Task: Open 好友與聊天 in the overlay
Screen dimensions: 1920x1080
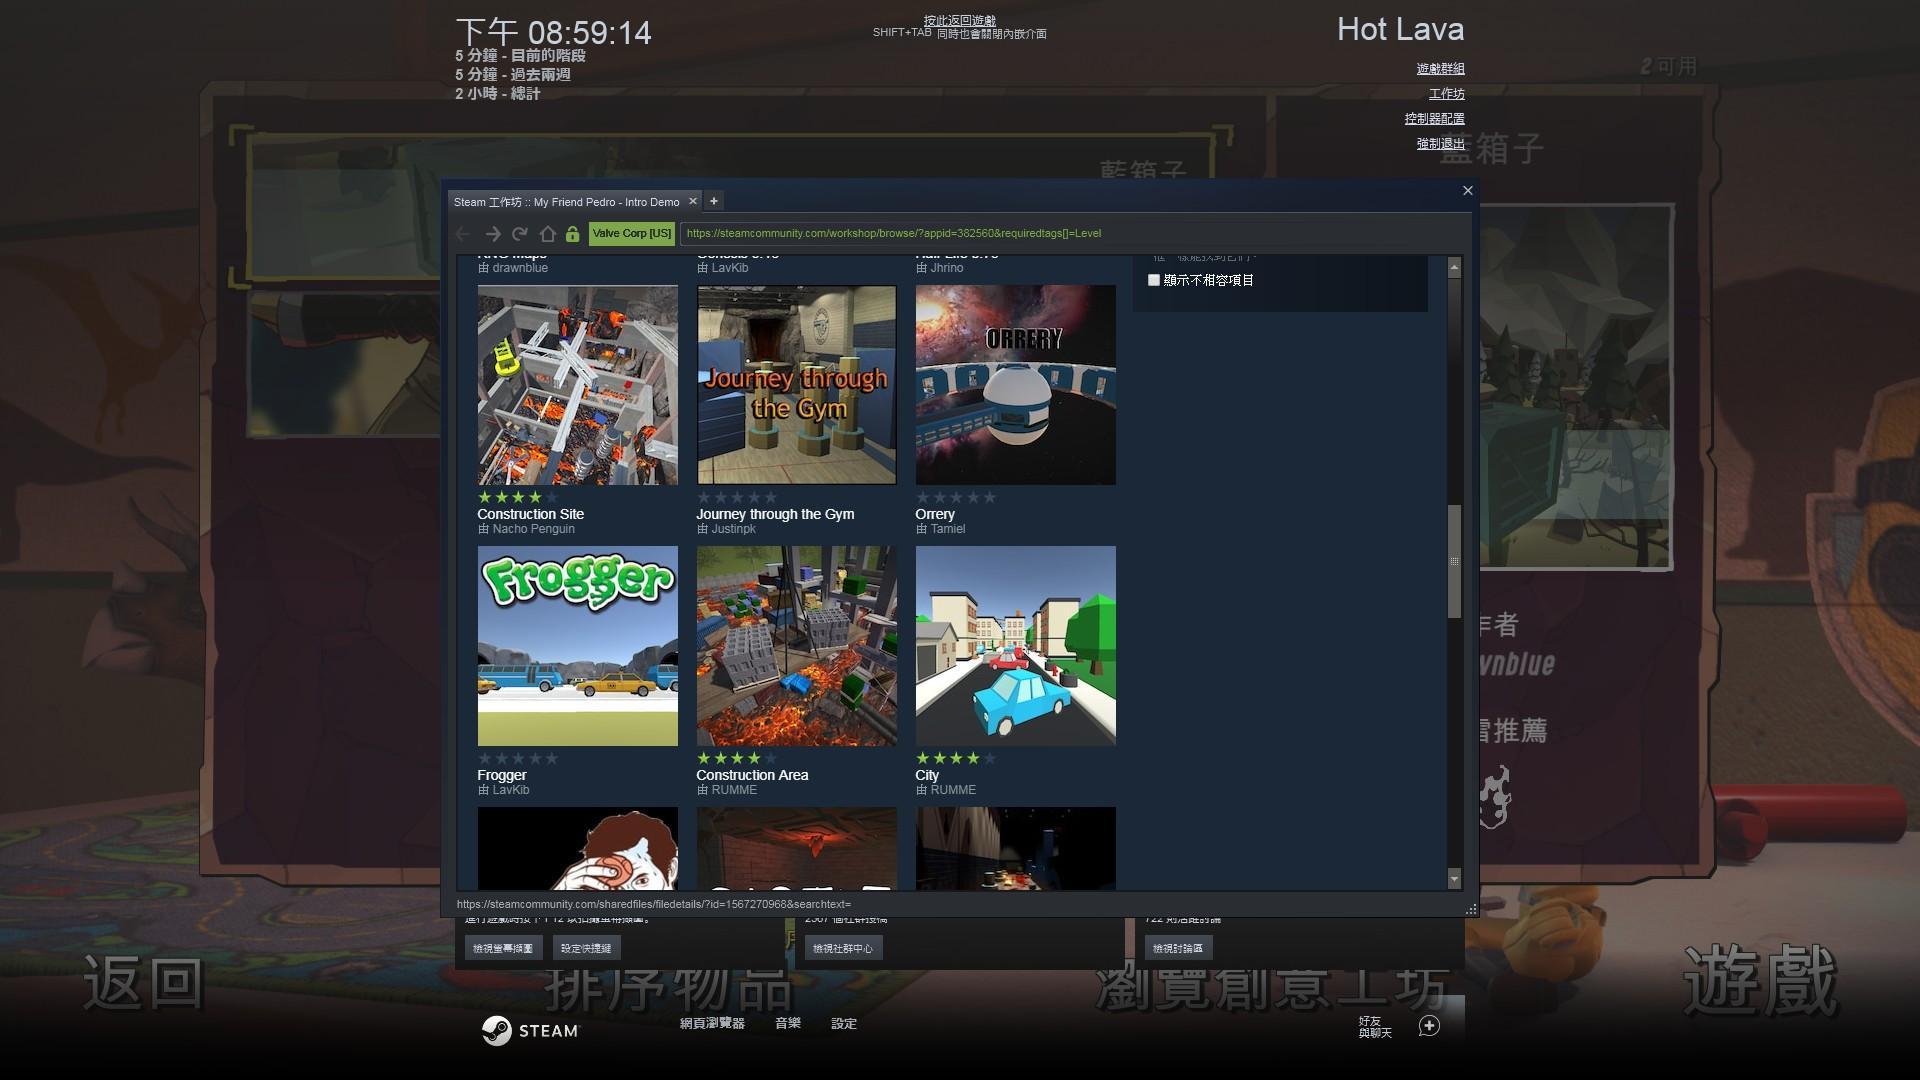Action: click(1375, 1027)
